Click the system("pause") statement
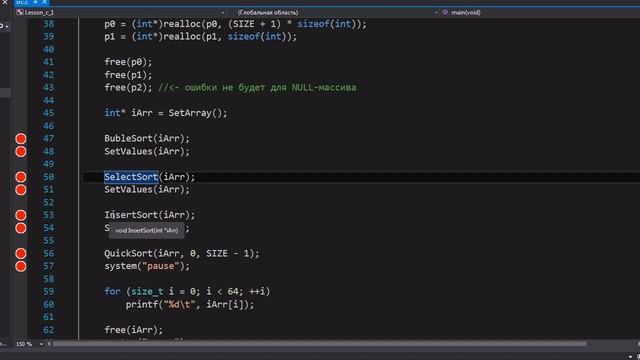Image resolution: width=640 pixels, height=360 pixels. pyautogui.click(x=147, y=266)
